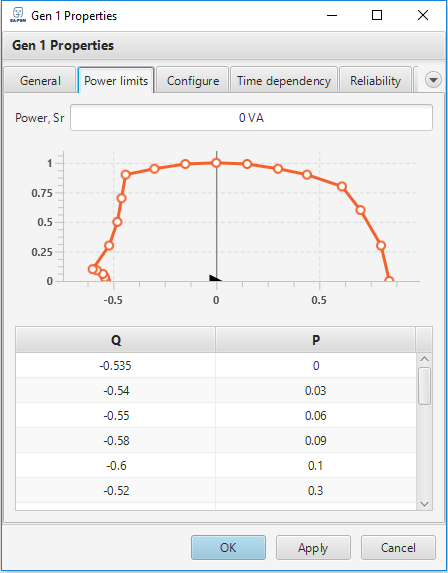Screen dimensions: 448x573
Task: Select the P cell with 0.06
Action: point(316,415)
